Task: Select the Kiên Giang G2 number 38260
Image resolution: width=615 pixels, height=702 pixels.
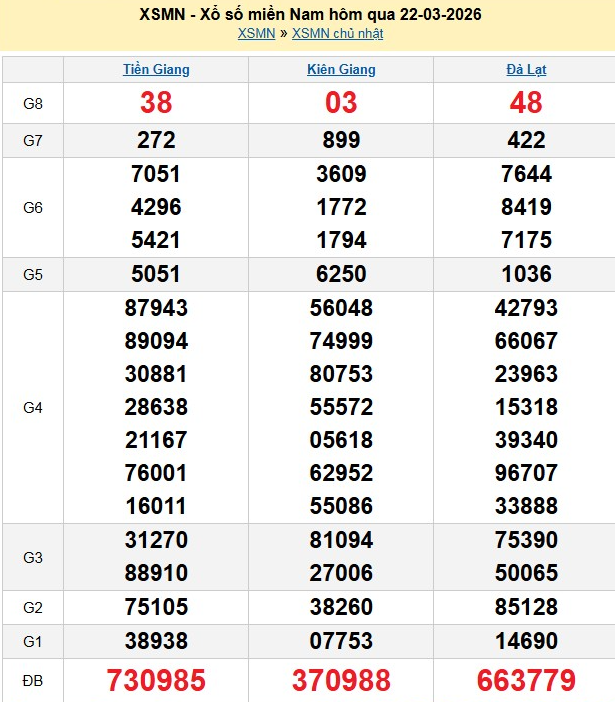Action: 341,607
